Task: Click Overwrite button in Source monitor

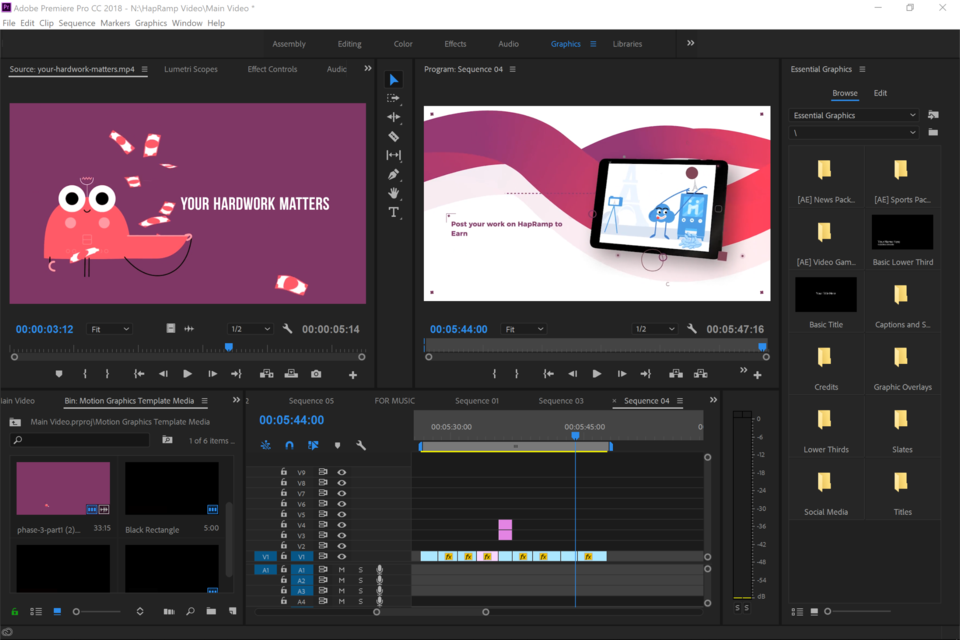Action: 291,374
